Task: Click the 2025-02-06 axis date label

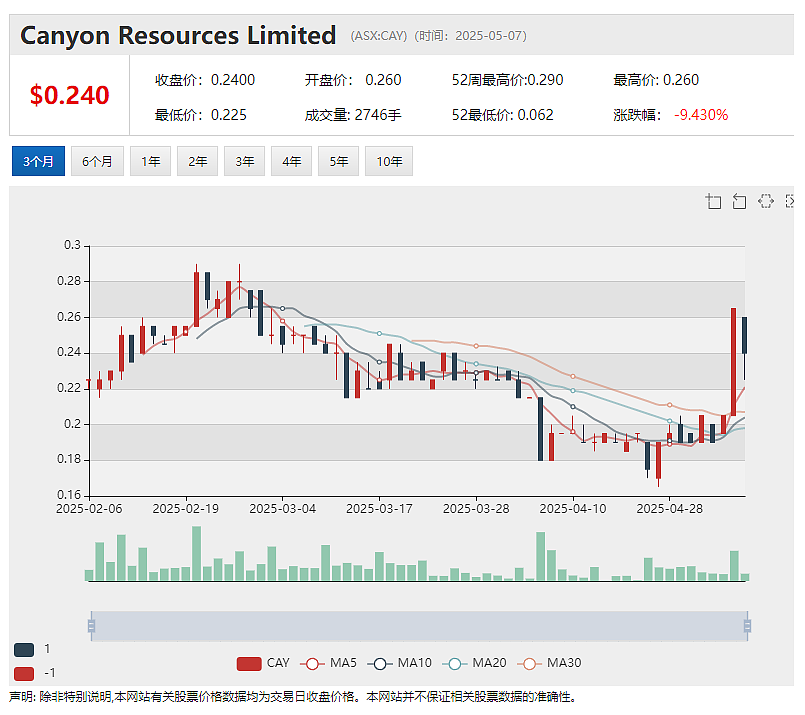Action: 89,509
